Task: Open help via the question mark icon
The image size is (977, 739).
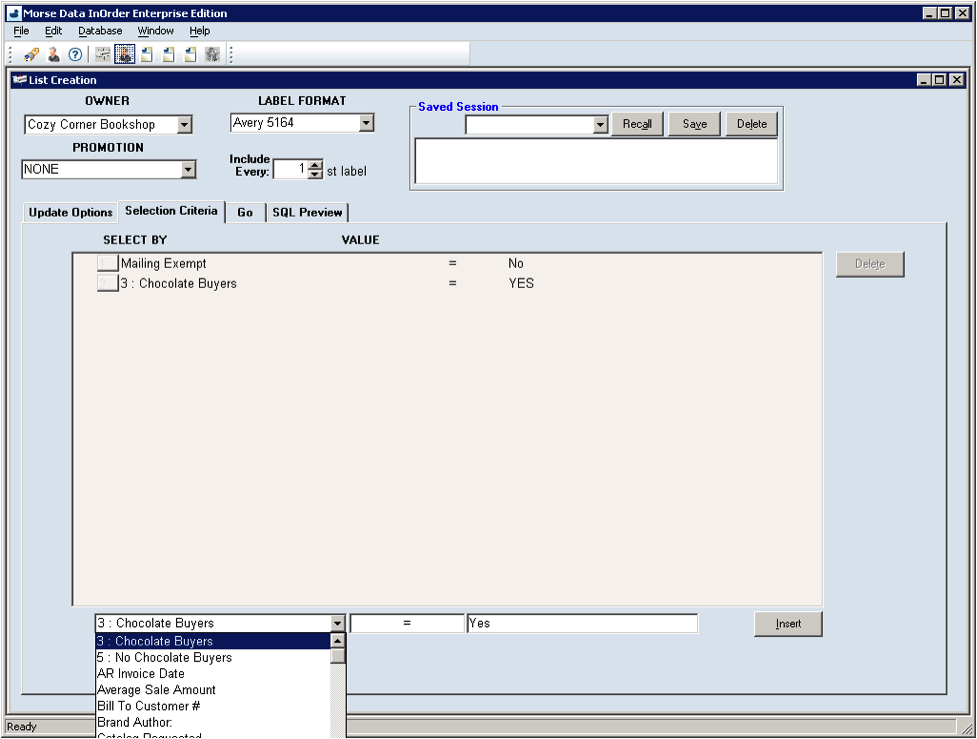Action: [75, 54]
